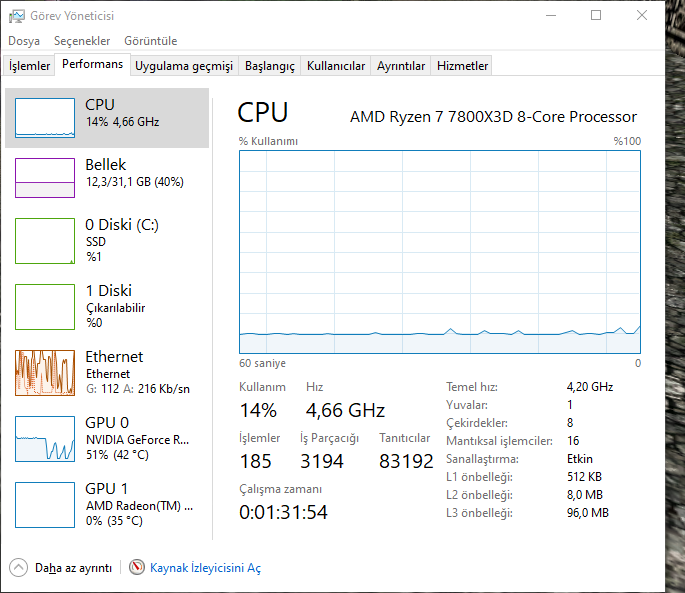Open the Bellek memory graph thumbnail

point(45,177)
